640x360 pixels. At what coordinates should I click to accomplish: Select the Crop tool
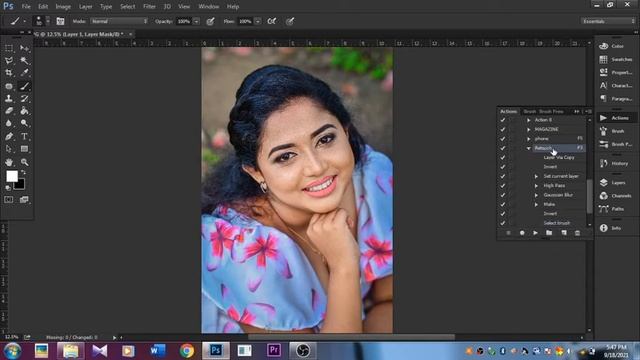pos(9,73)
